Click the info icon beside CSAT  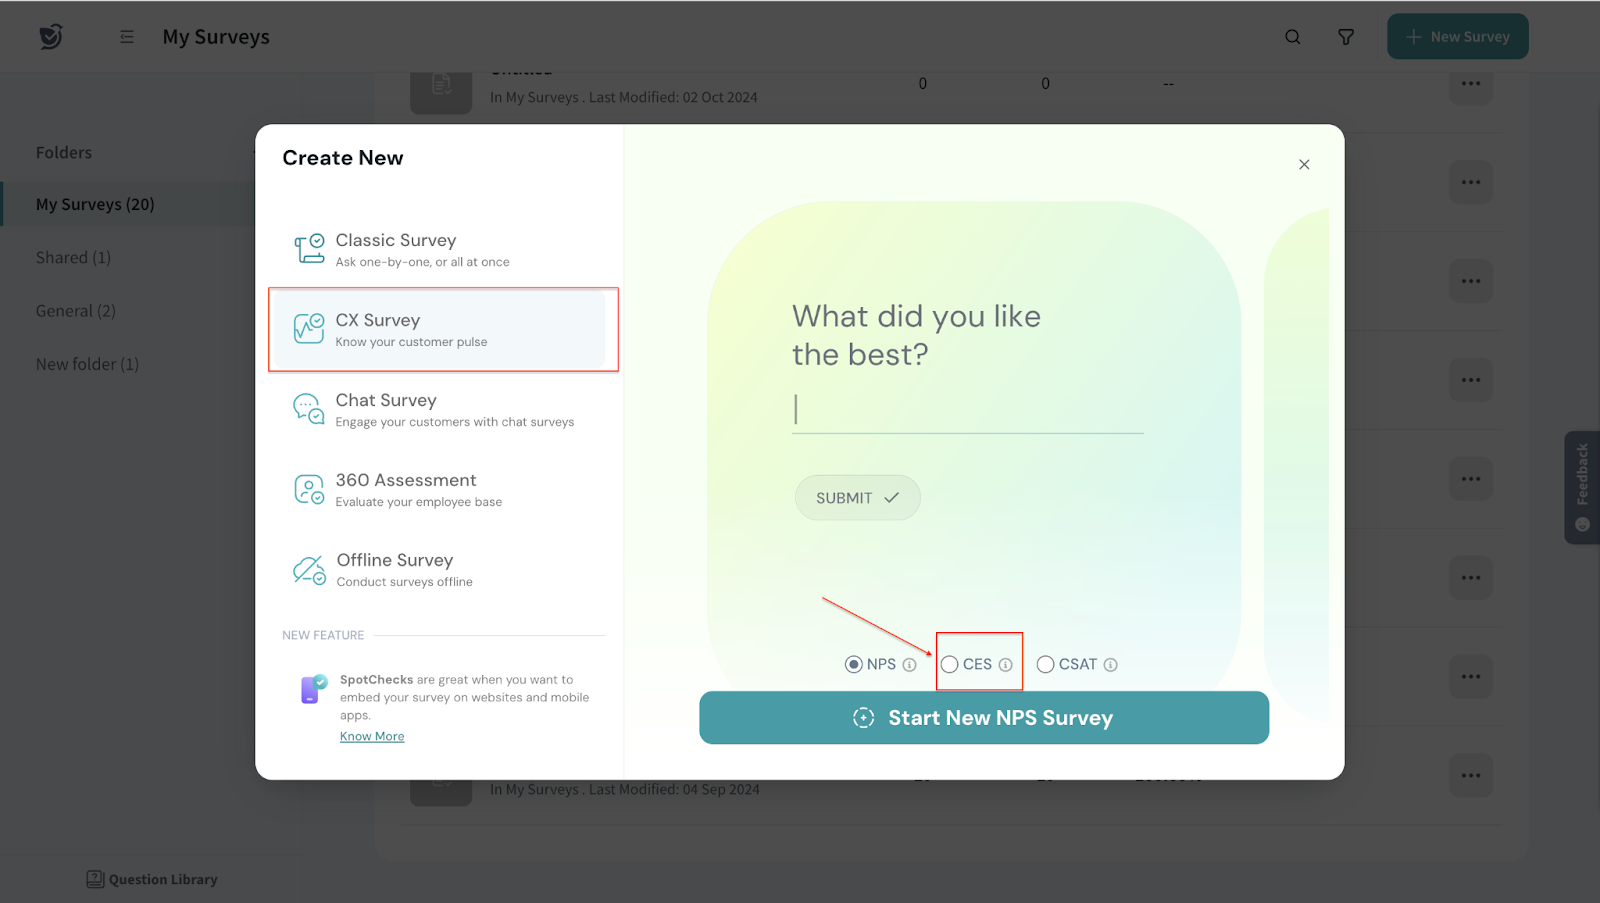1110,665
